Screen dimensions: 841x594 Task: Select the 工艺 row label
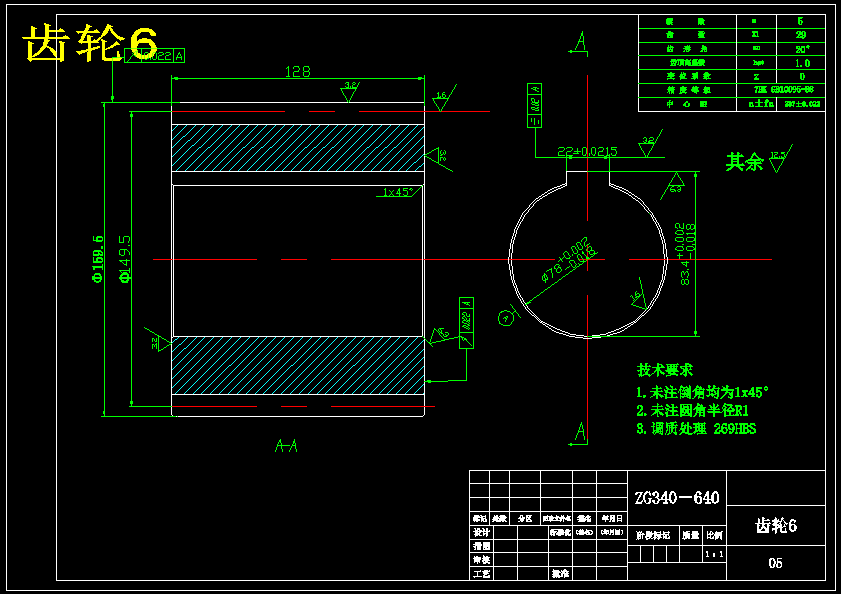(481, 574)
